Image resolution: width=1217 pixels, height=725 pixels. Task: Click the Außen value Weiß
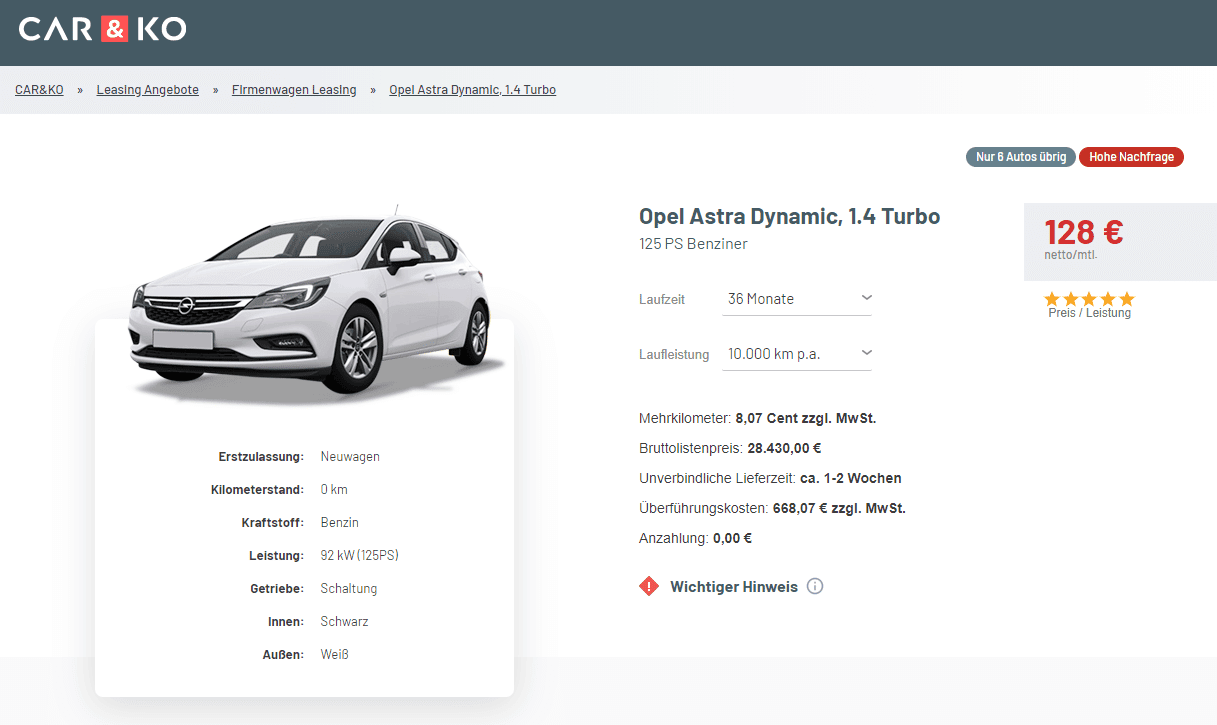pyautogui.click(x=335, y=655)
